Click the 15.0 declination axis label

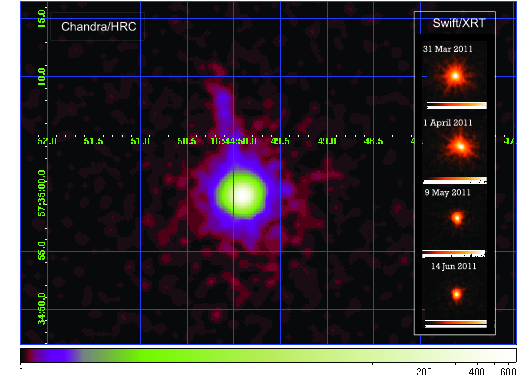(x=41, y=19)
